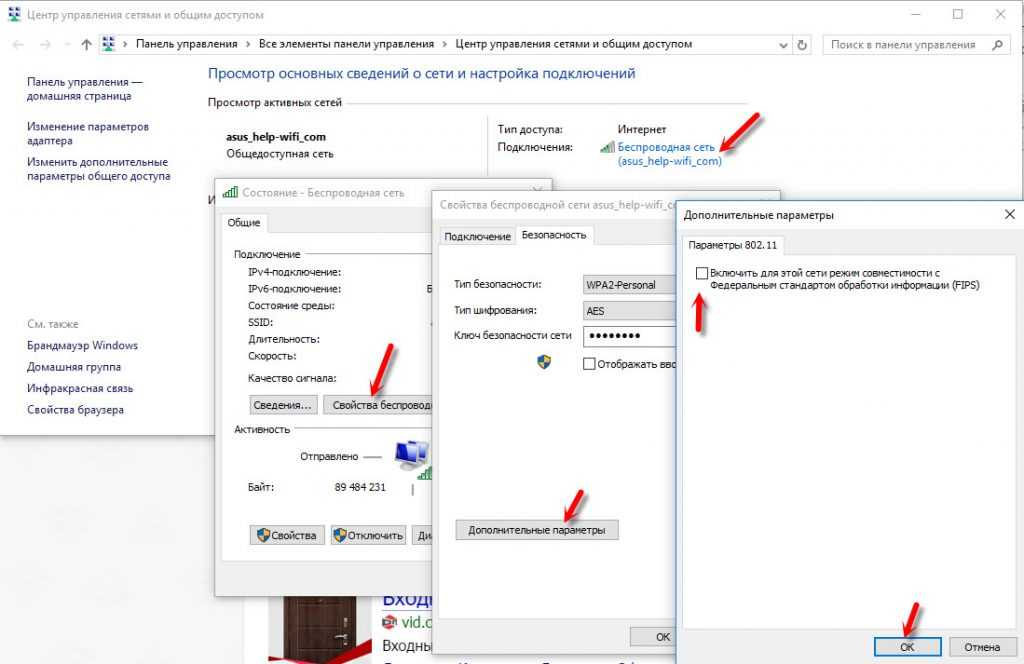Click the magnifier icon in search box

pyautogui.click(x=996, y=45)
